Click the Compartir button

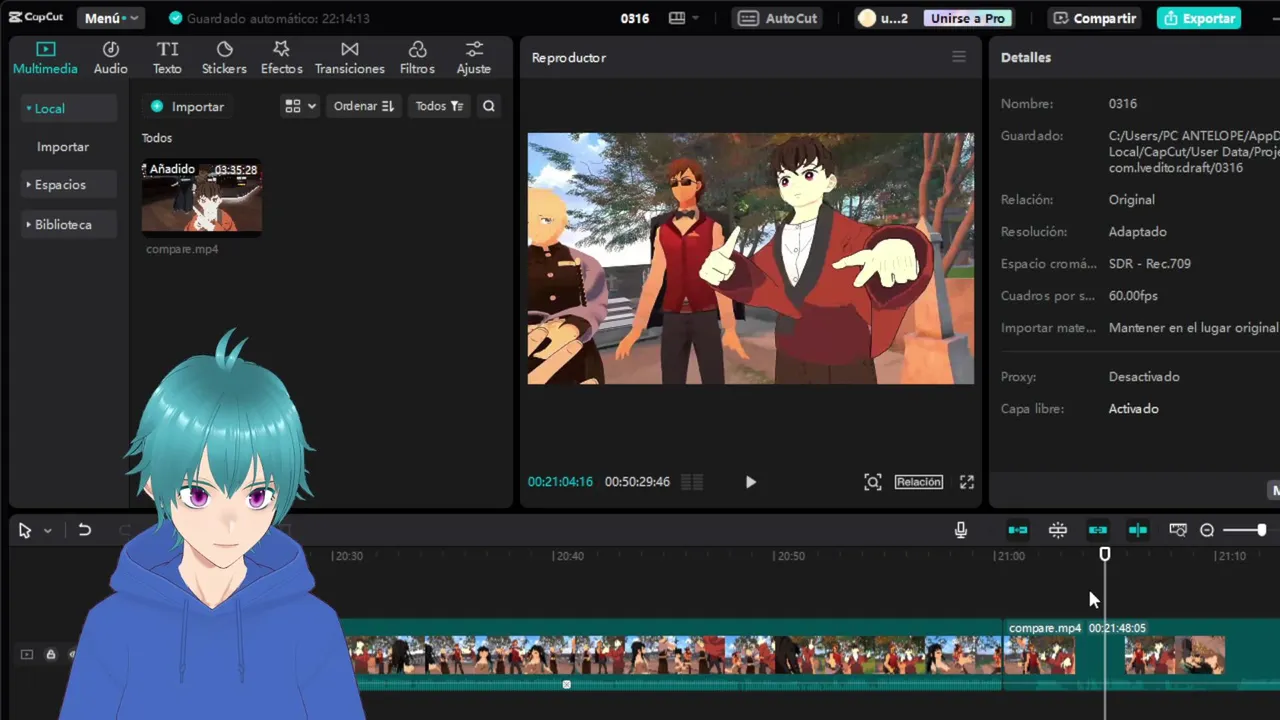(1095, 18)
